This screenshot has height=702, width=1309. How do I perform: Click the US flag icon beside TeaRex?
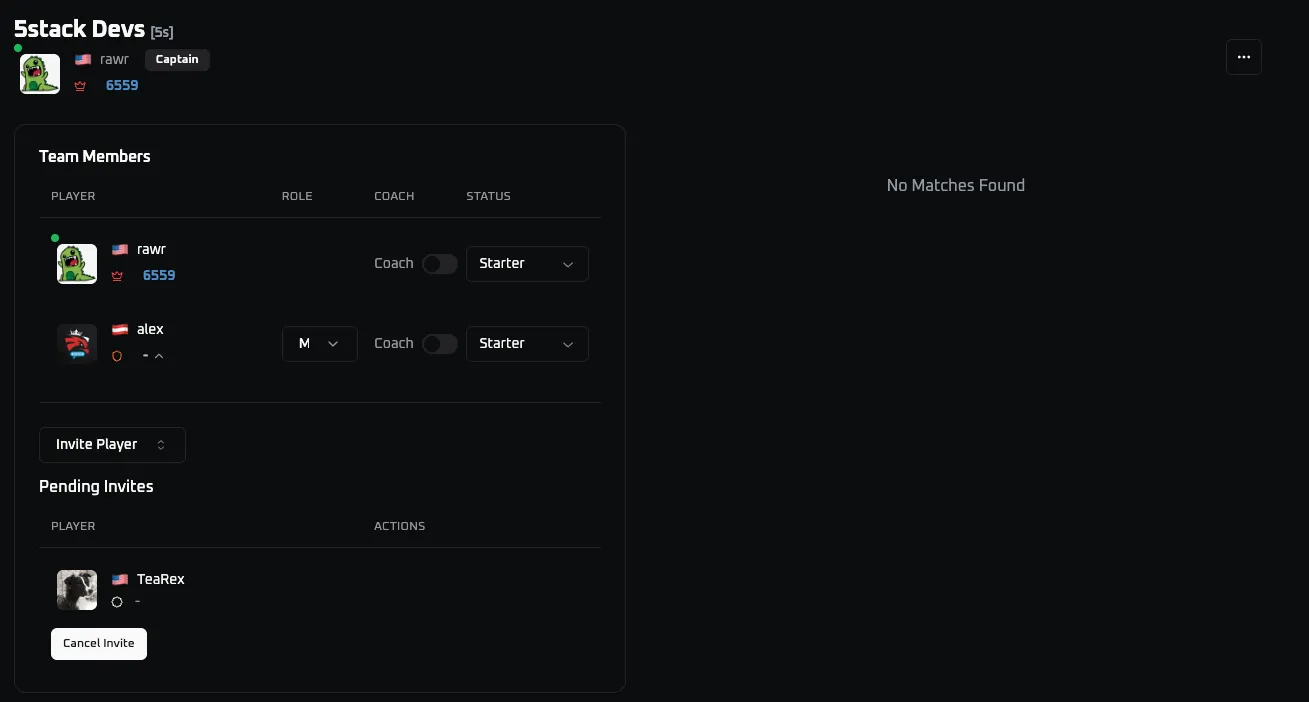coord(120,580)
